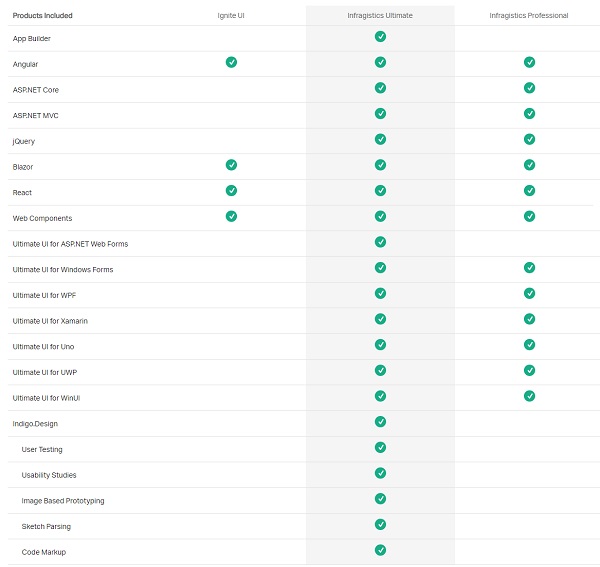Screen dimensions: 600x567
Task: Click Blazor checkmark under Infragistics Professional
Action: click(529, 165)
